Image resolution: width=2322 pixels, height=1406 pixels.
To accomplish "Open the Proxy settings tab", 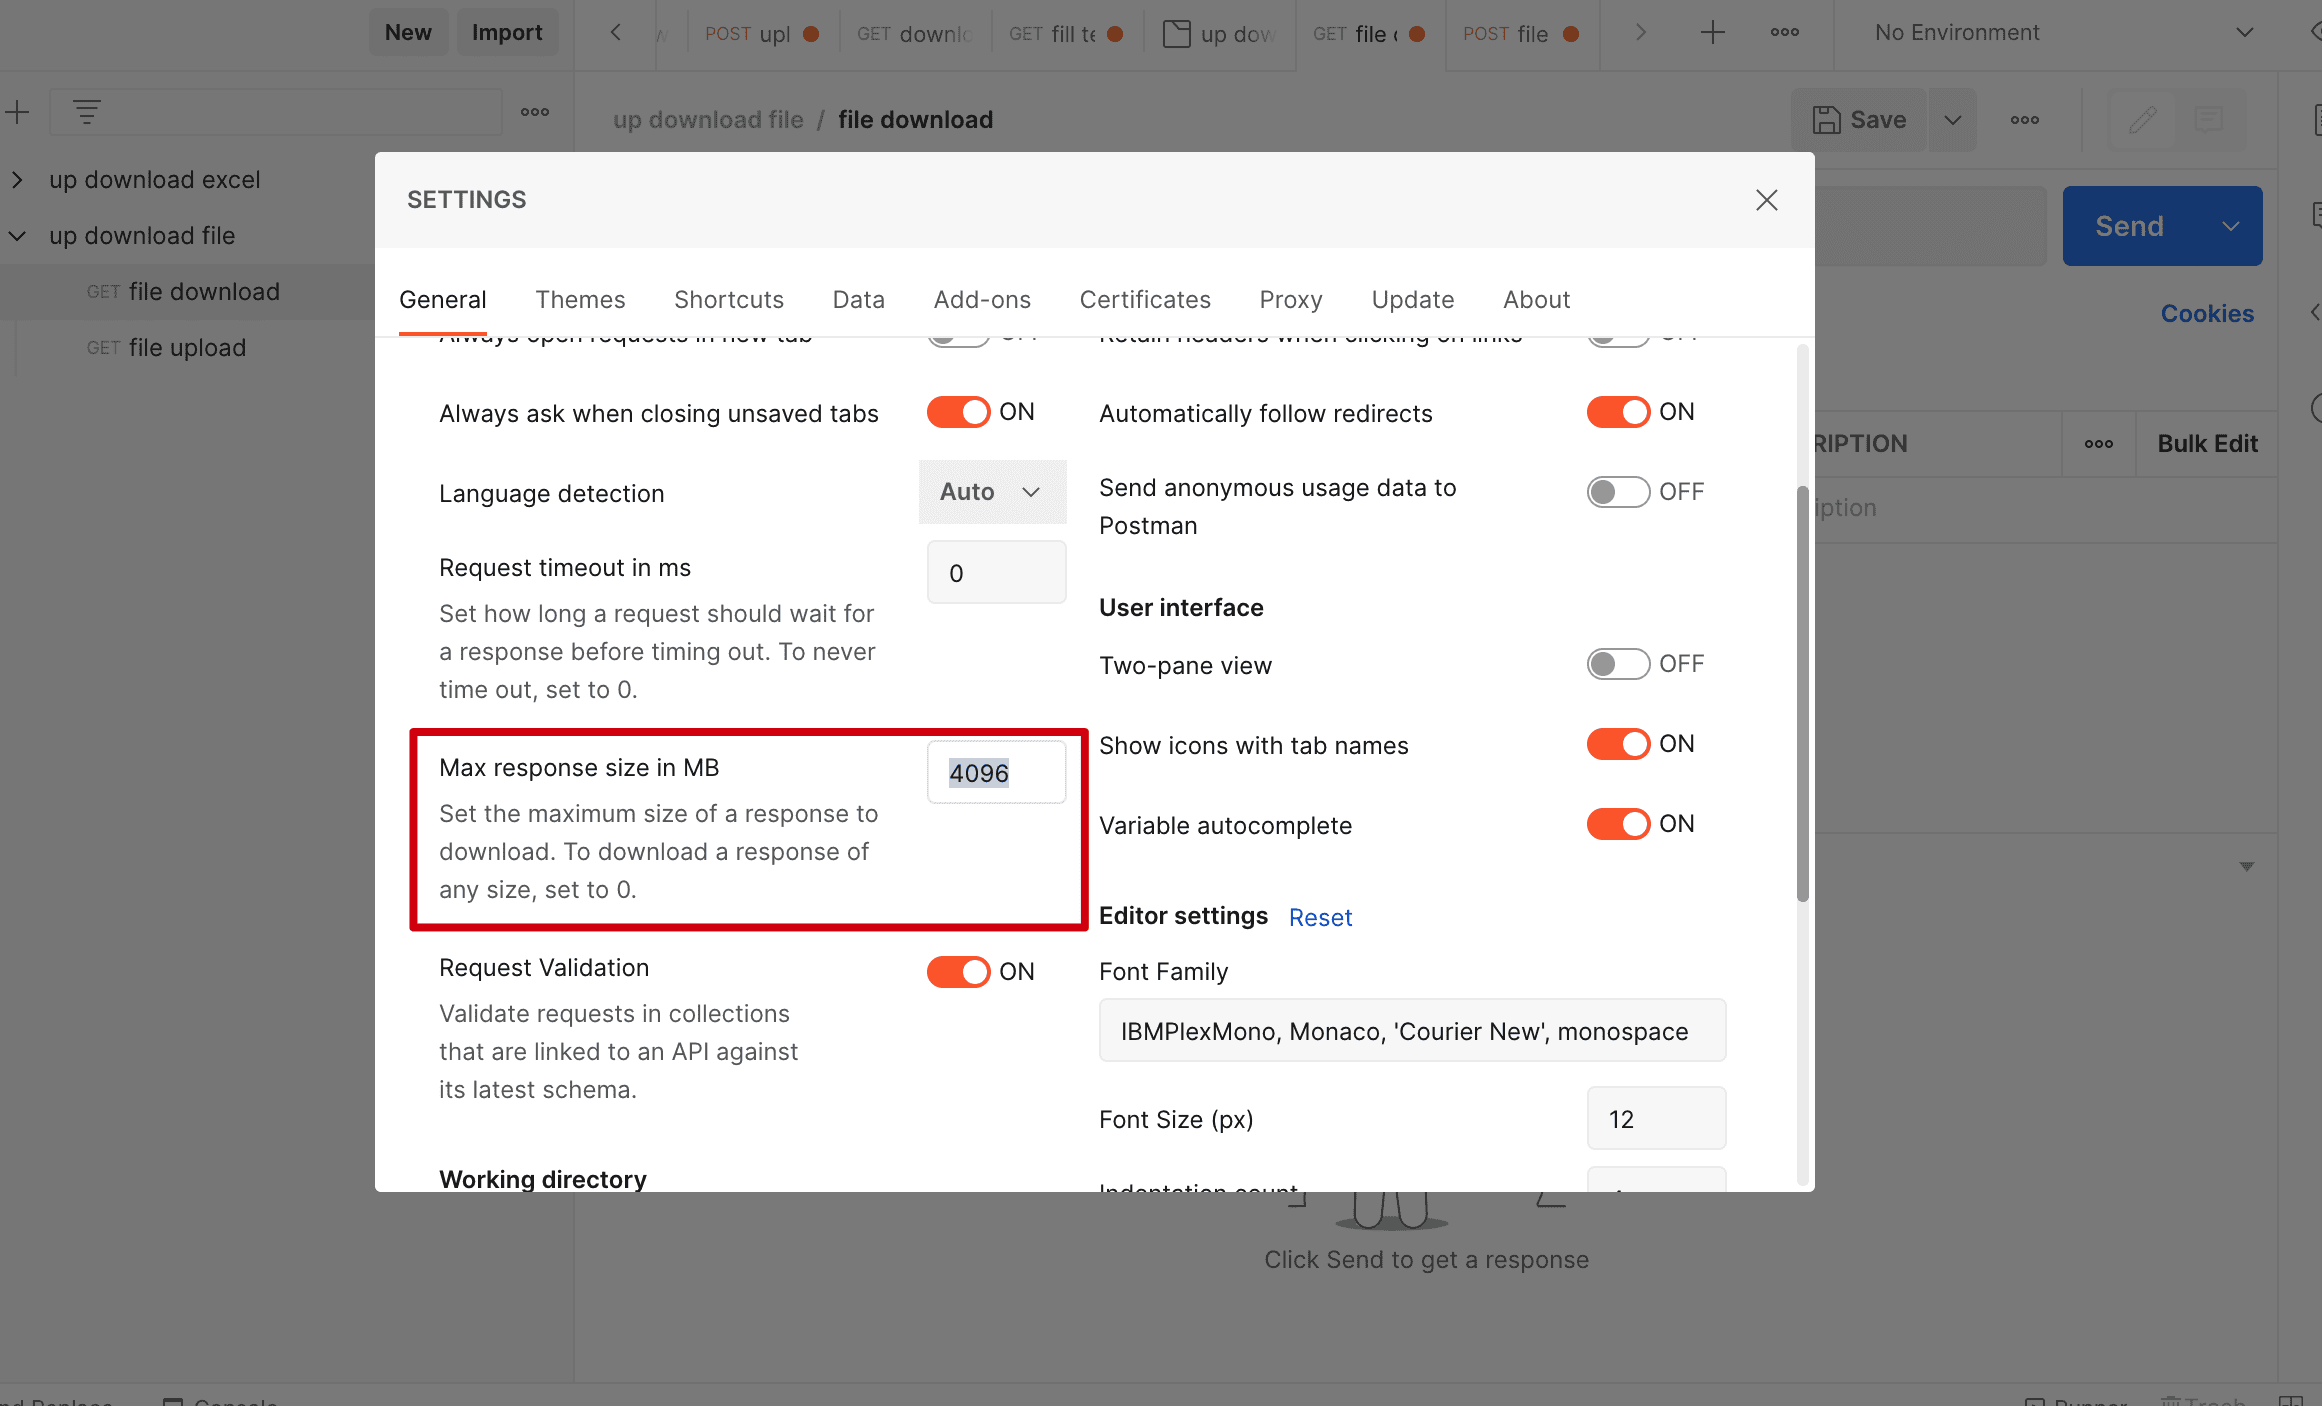I will tap(1290, 300).
